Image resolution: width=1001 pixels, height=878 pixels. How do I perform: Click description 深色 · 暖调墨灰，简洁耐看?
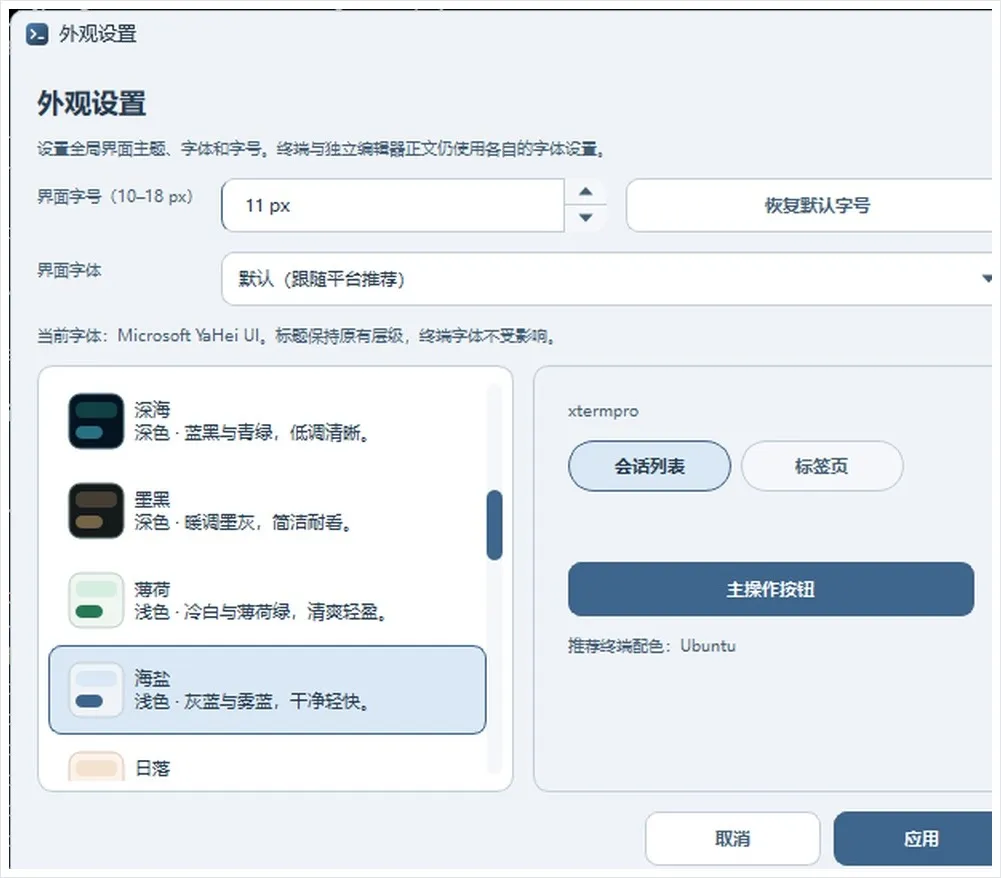(243, 522)
